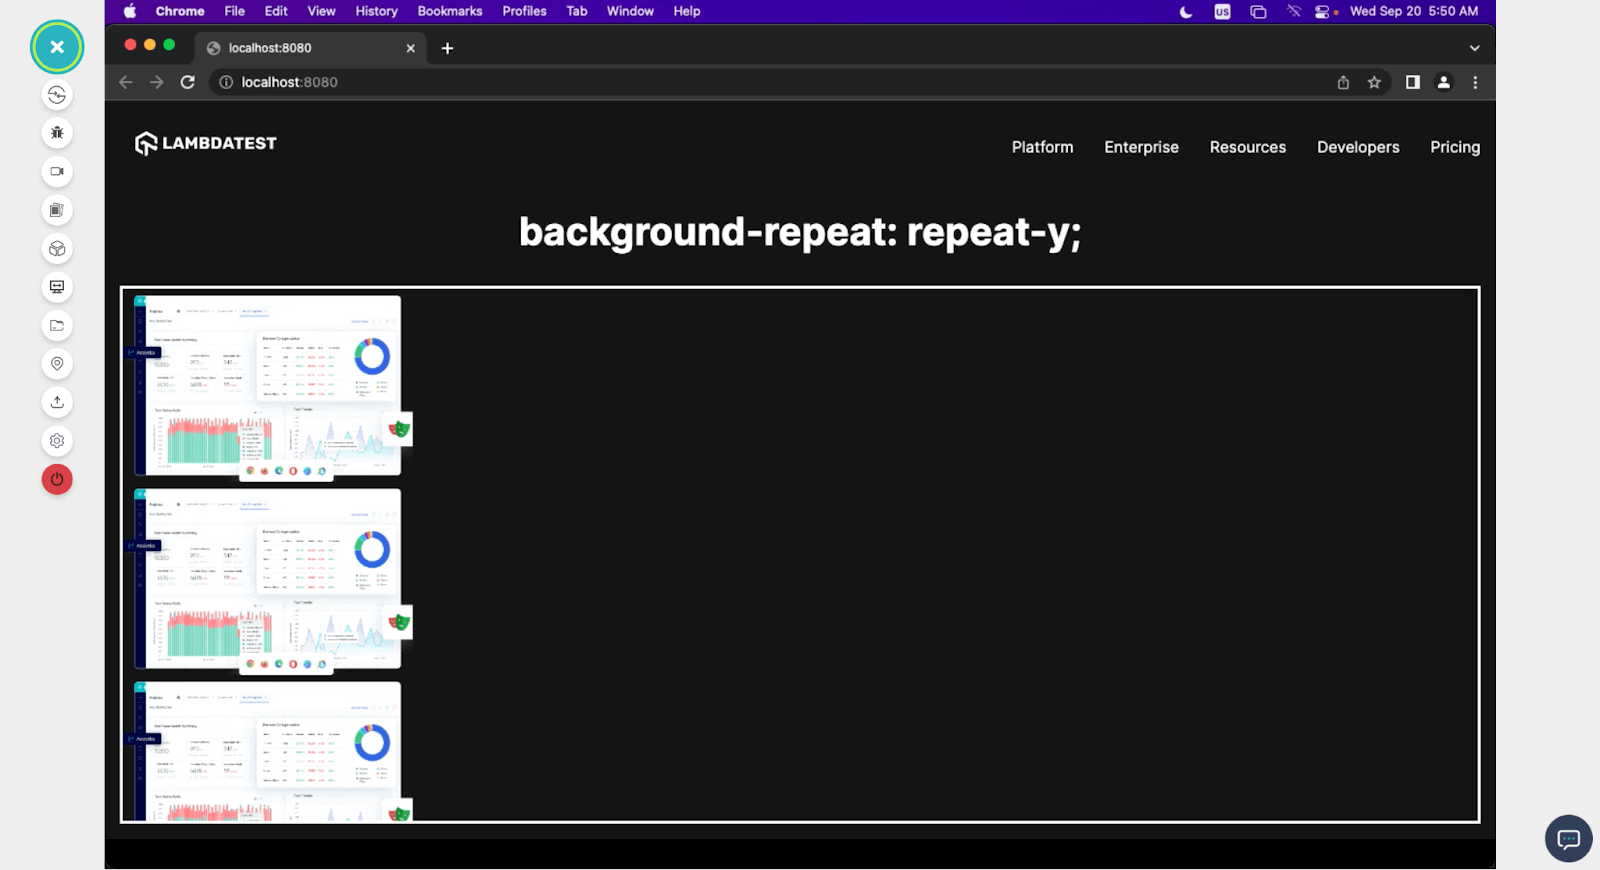Open a new tab with the plus button
This screenshot has width=1600, height=870.
point(447,48)
